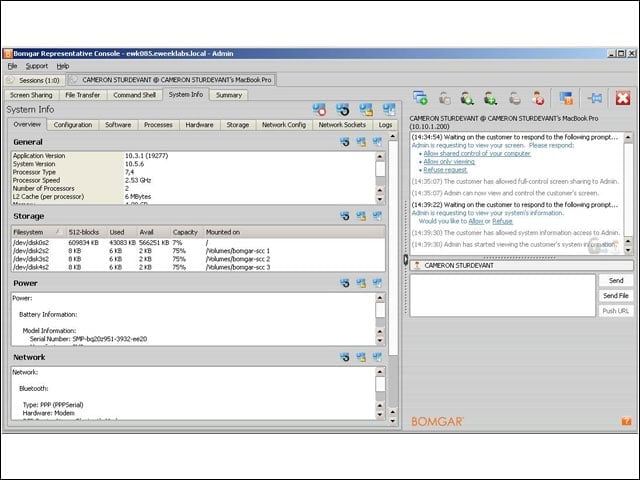Refresh the Network section with its arrow icon

click(x=345, y=357)
